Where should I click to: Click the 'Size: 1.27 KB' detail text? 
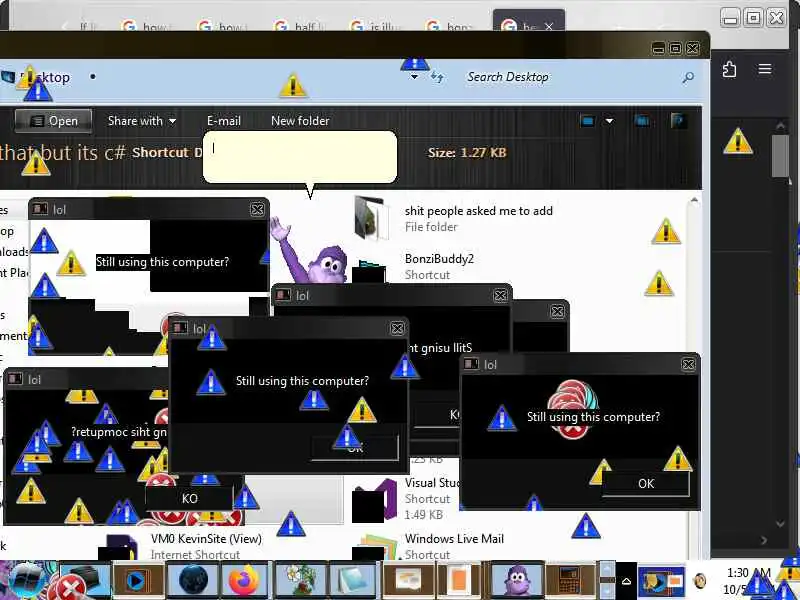tap(467, 153)
